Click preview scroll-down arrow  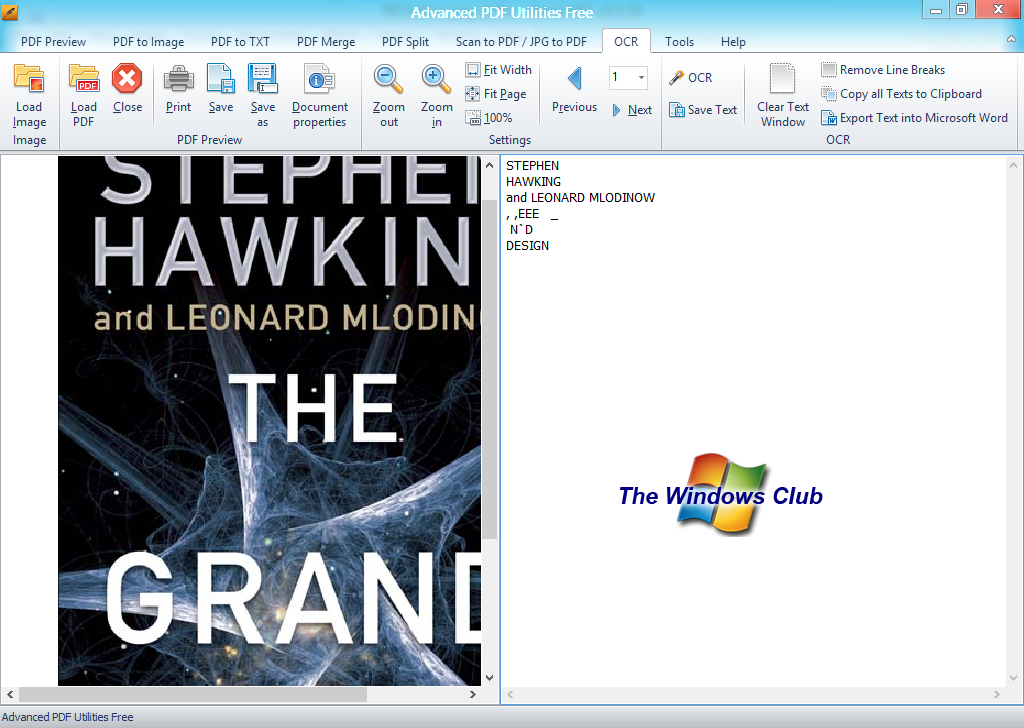coord(490,678)
